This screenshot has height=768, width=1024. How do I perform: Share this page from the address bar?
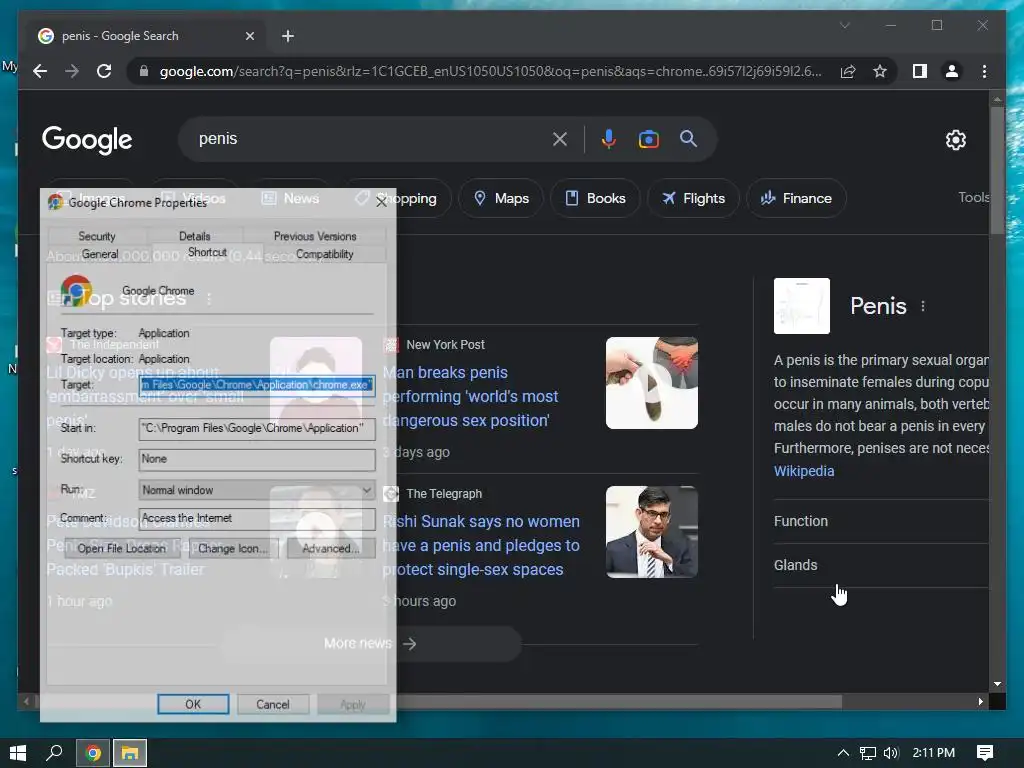click(x=848, y=71)
